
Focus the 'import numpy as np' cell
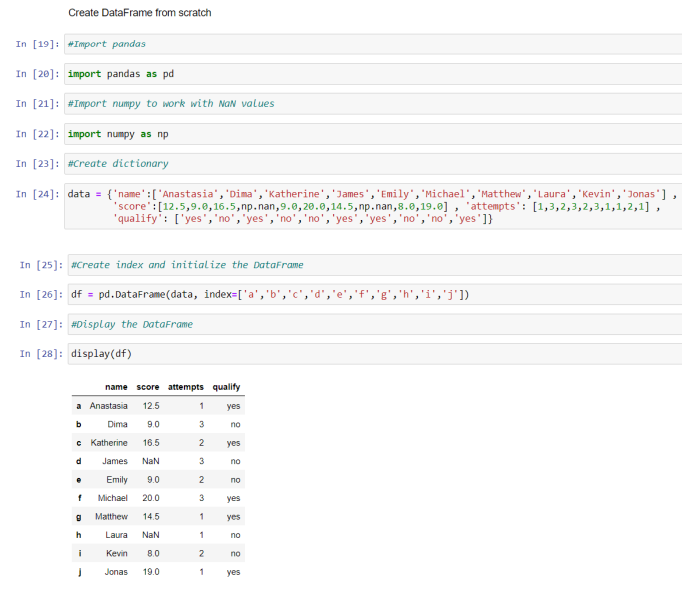click(373, 134)
